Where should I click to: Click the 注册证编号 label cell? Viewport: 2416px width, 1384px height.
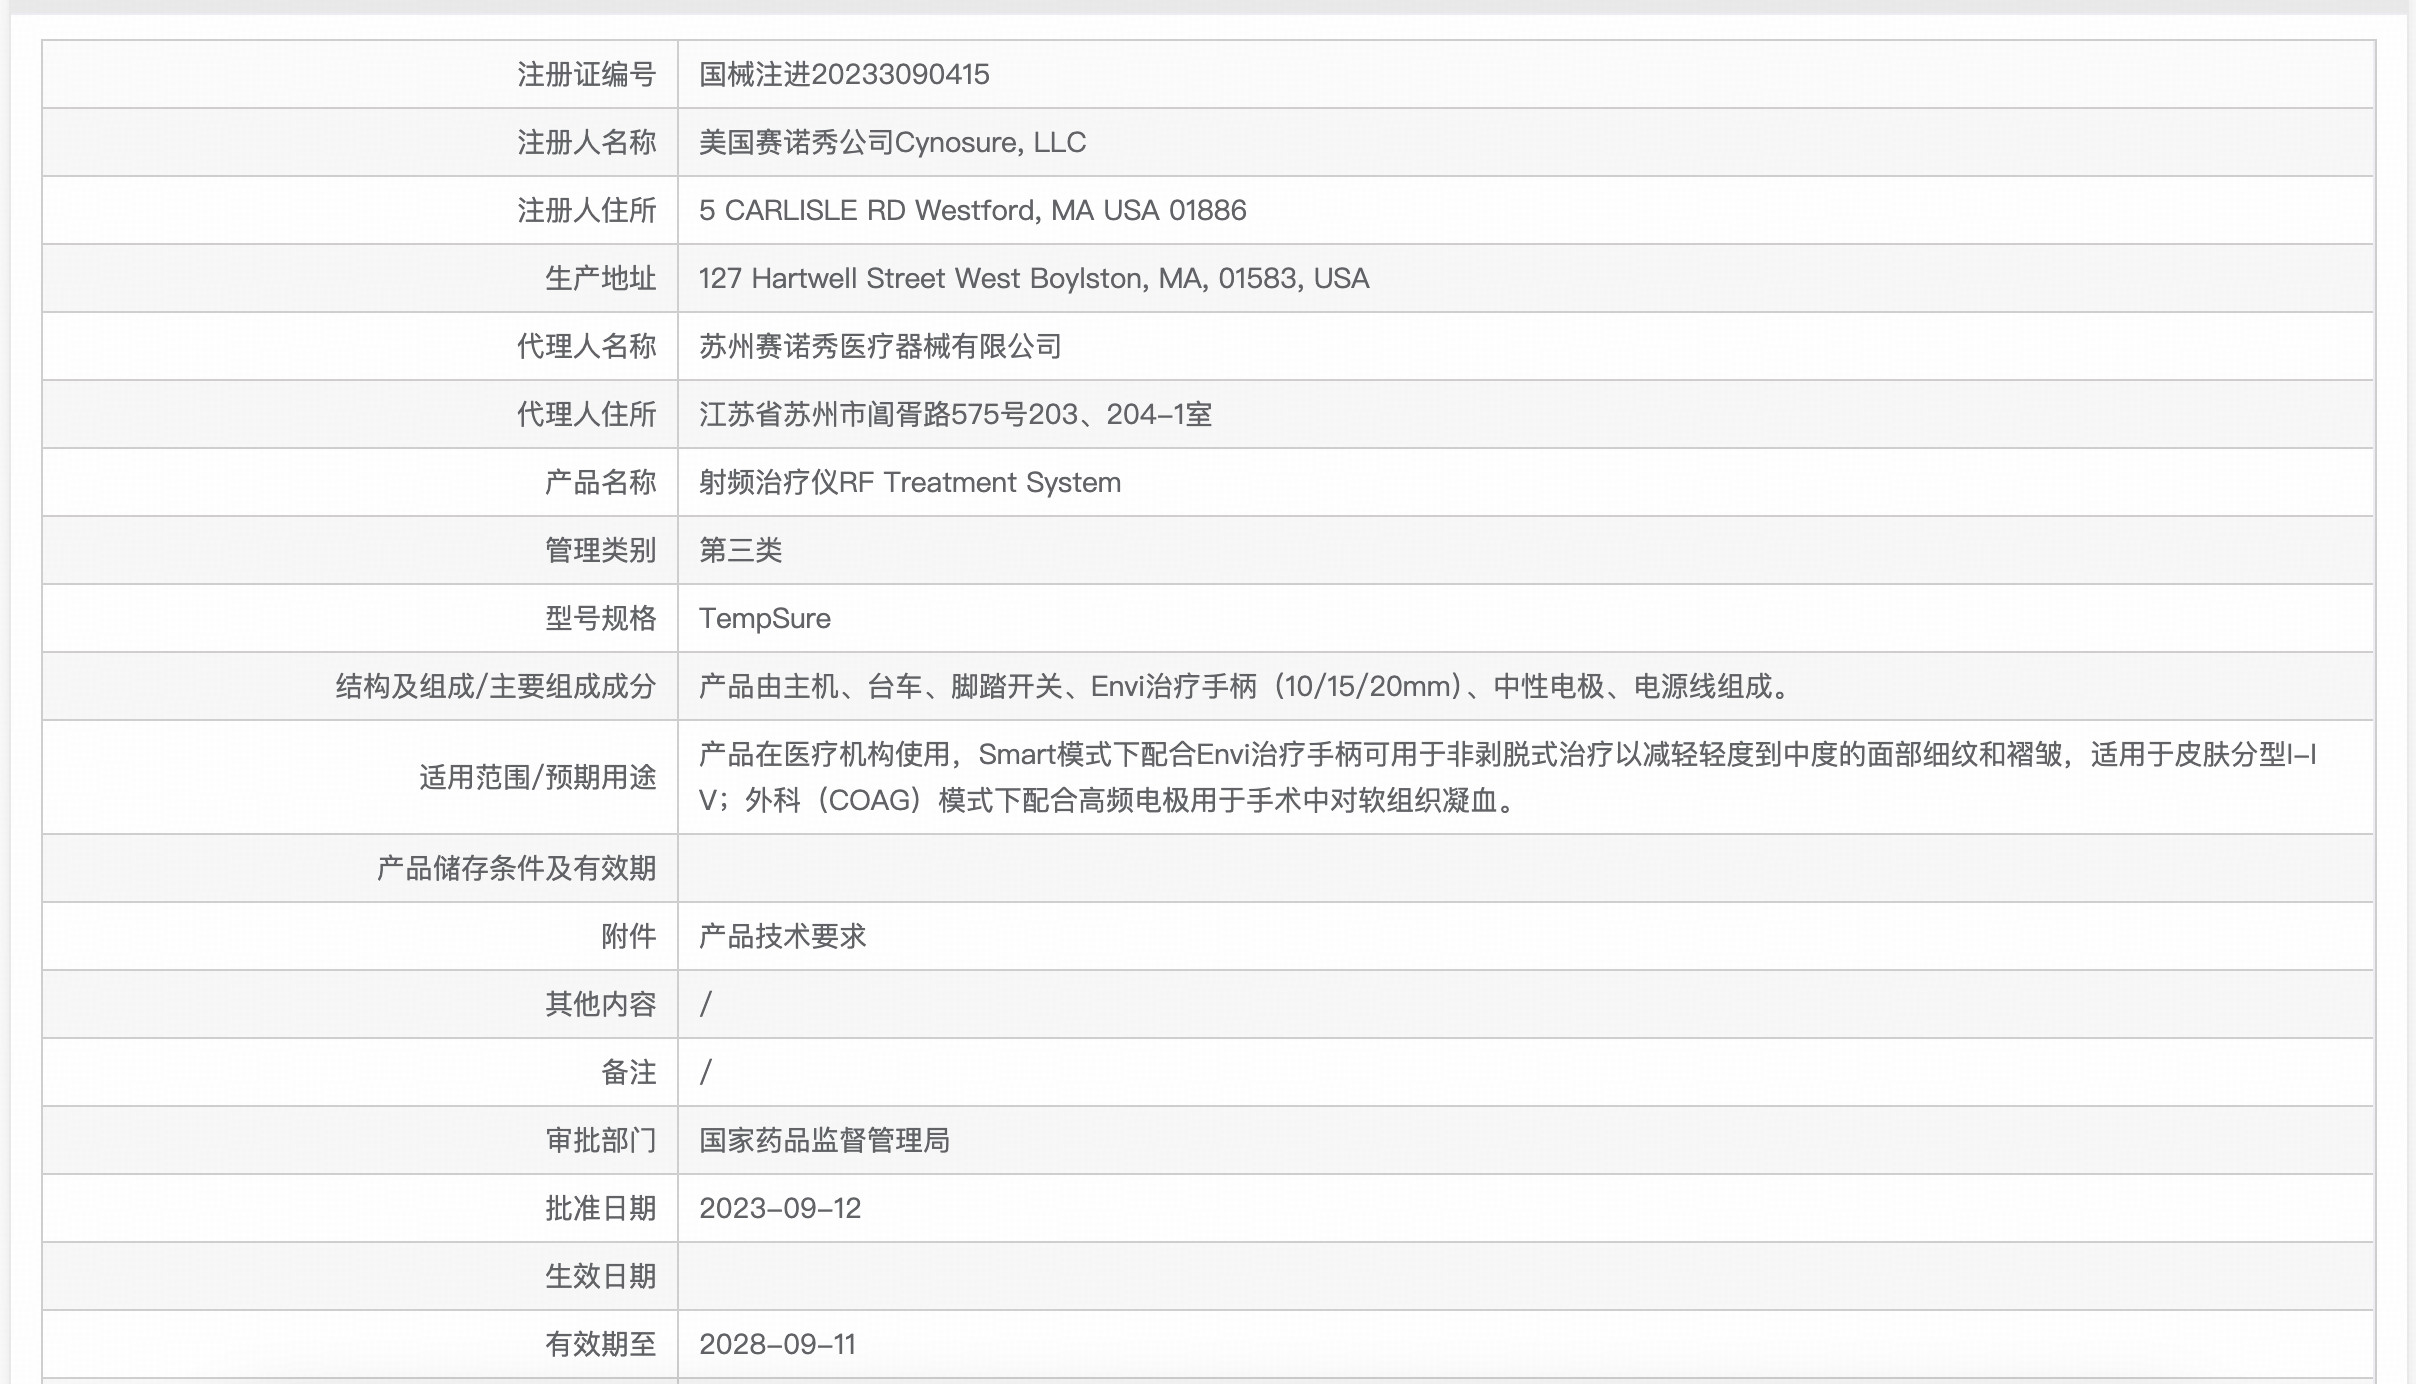click(586, 75)
